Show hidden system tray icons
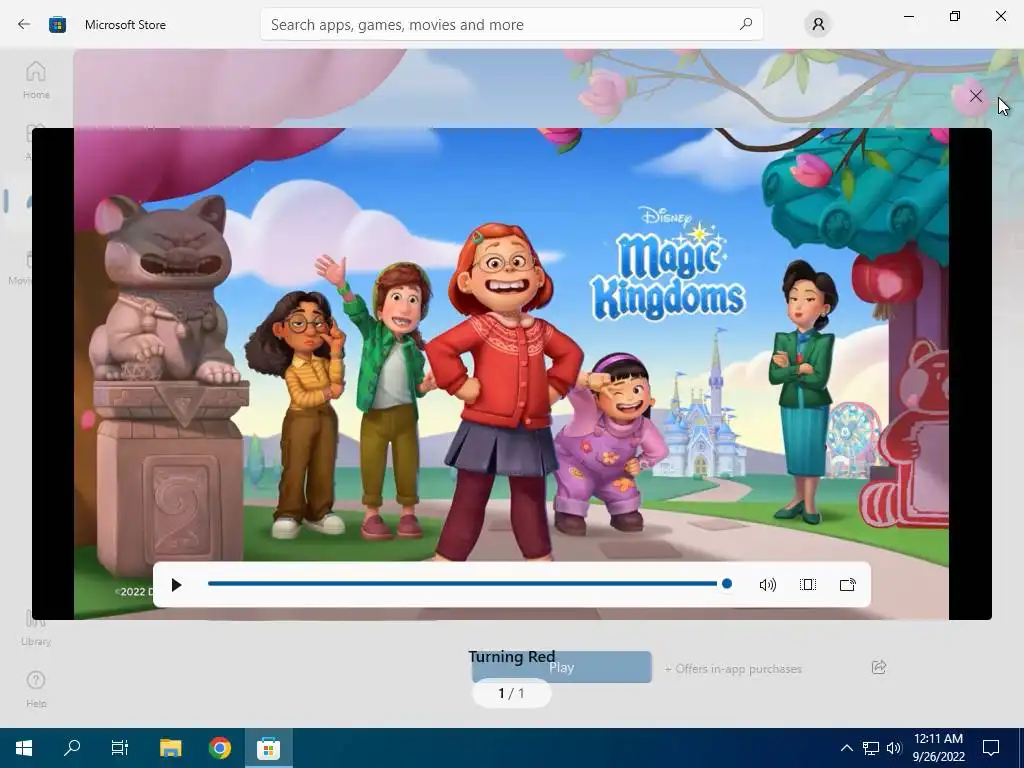Screen dimensions: 1024x768 [x=846, y=748]
